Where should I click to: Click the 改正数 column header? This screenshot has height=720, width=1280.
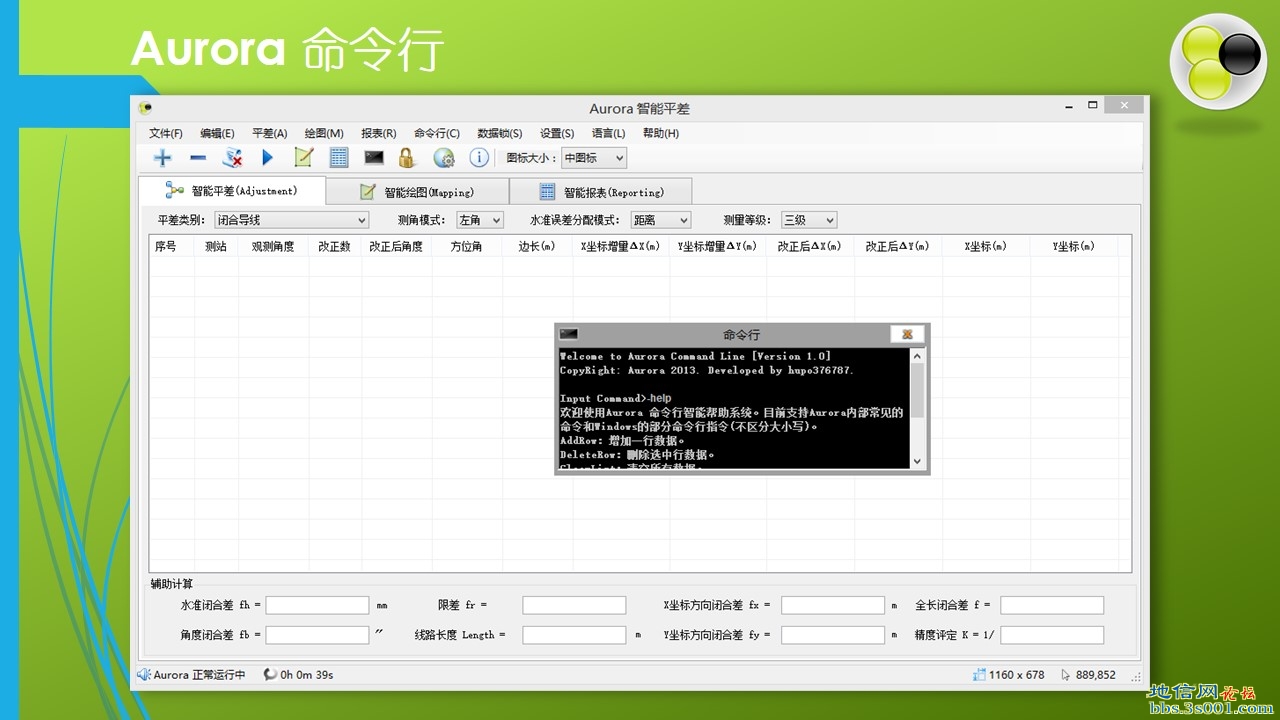pyautogui.click(x=335, y=246)
